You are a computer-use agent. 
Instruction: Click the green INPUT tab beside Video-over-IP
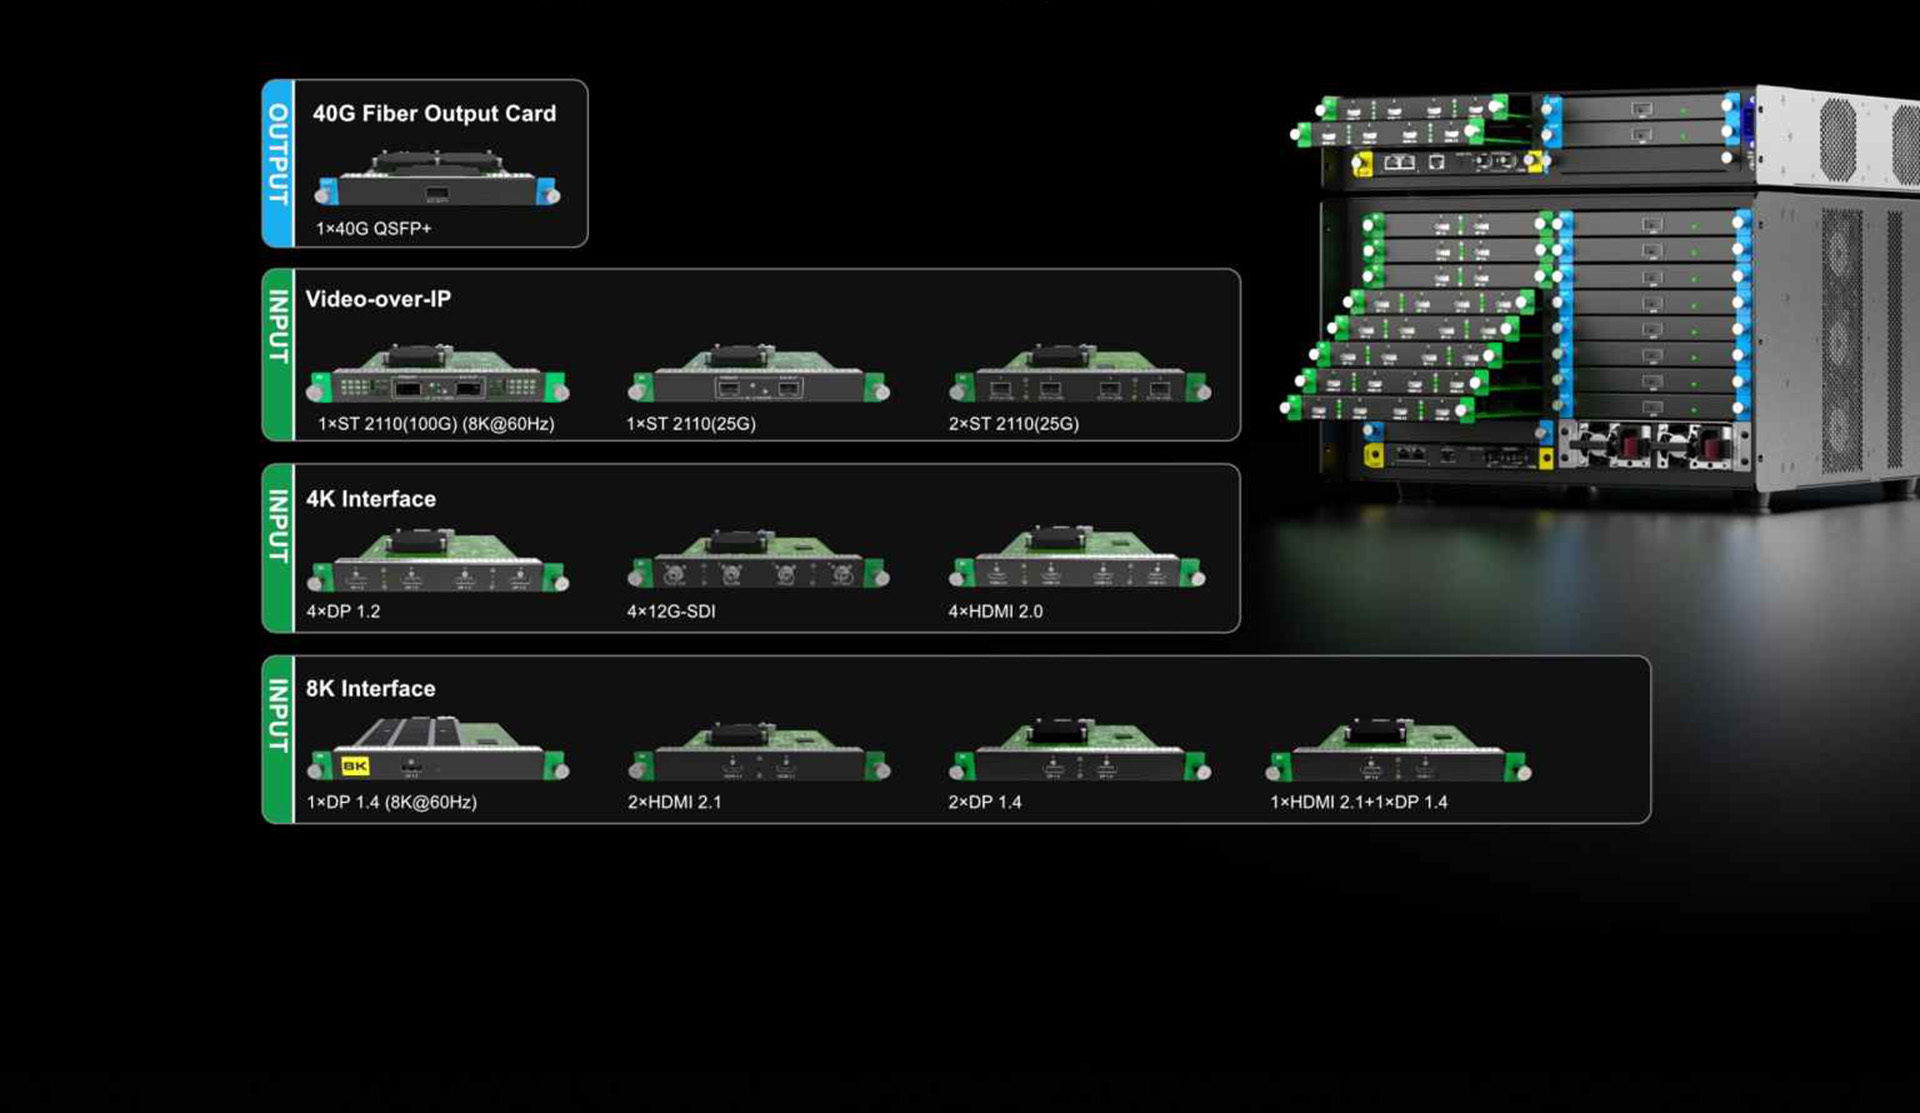point(278,354)
